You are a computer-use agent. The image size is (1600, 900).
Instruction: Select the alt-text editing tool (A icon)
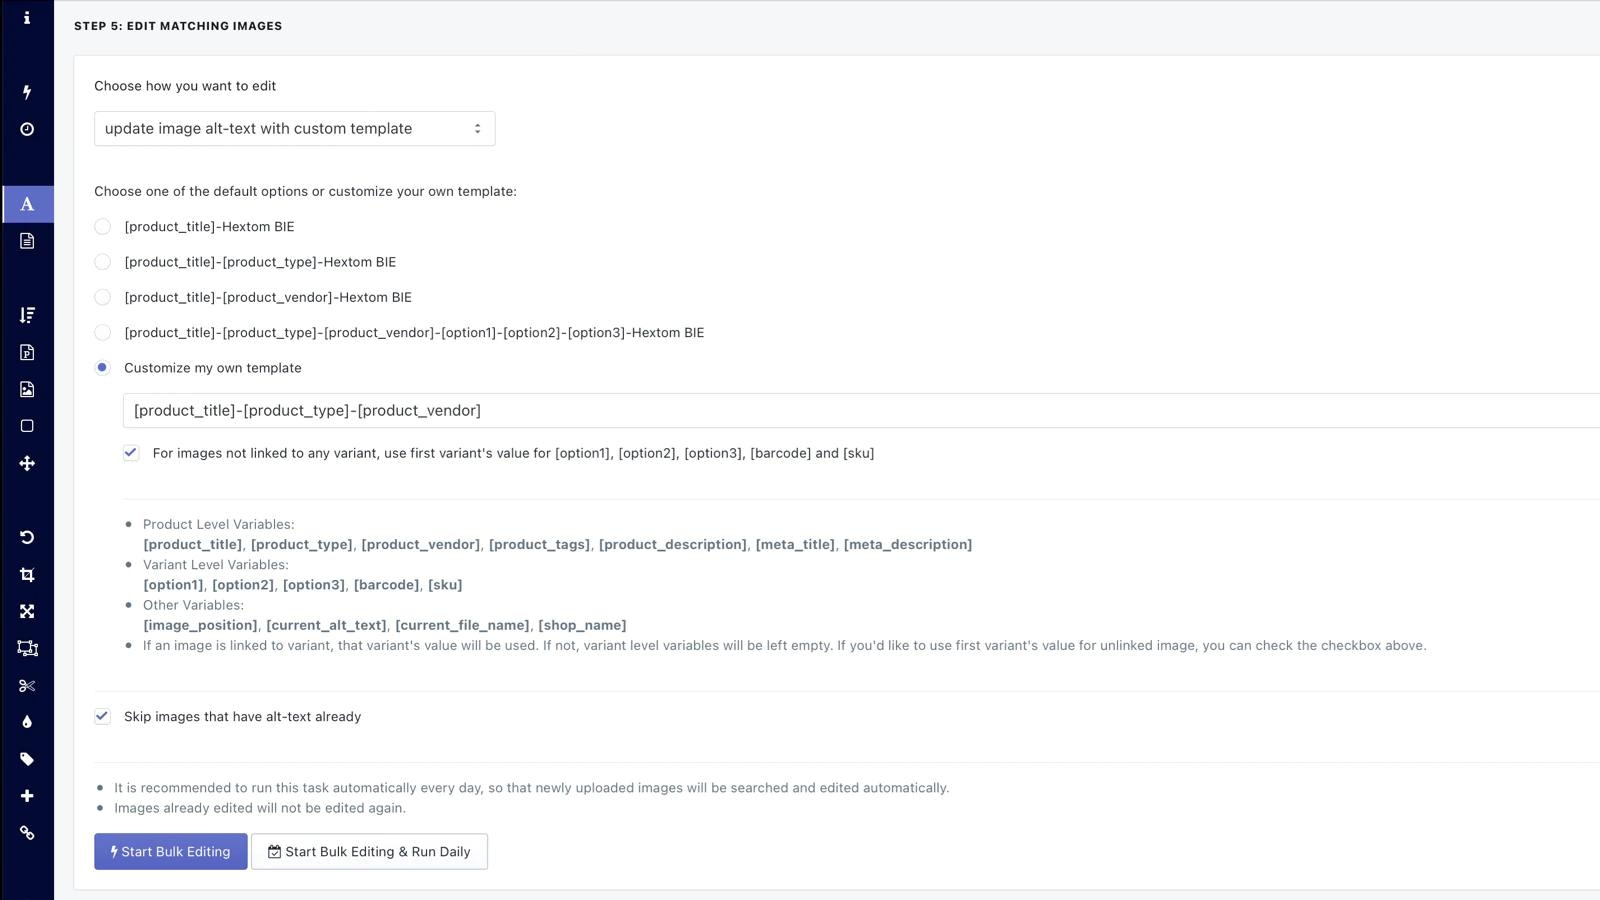(27, 203)
